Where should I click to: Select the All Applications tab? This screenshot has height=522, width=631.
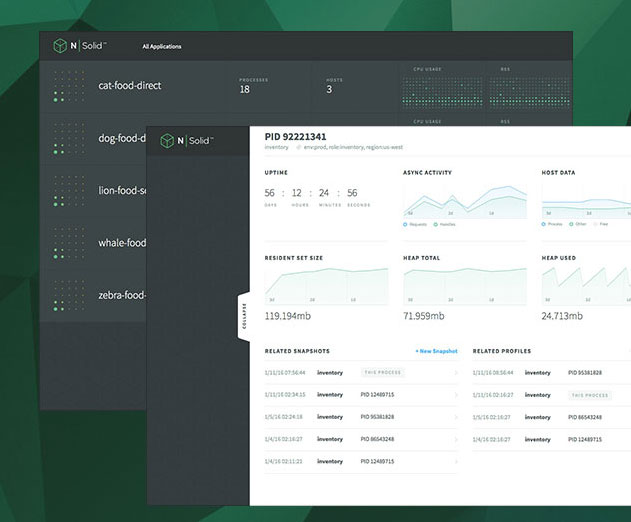(x=162, y=46)
